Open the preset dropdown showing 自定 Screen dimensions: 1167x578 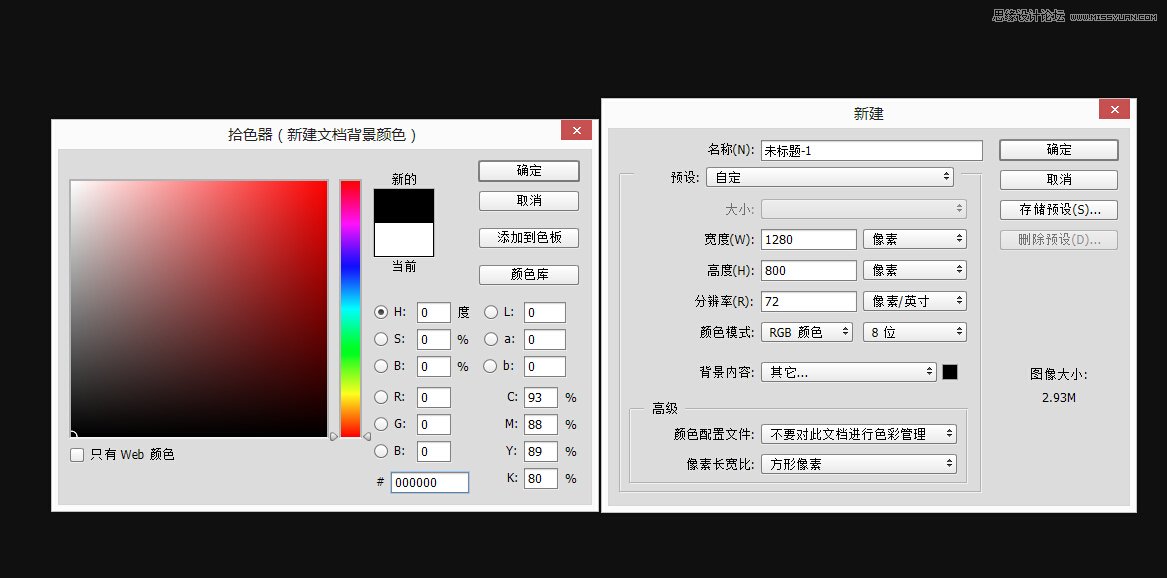(829, 177)
